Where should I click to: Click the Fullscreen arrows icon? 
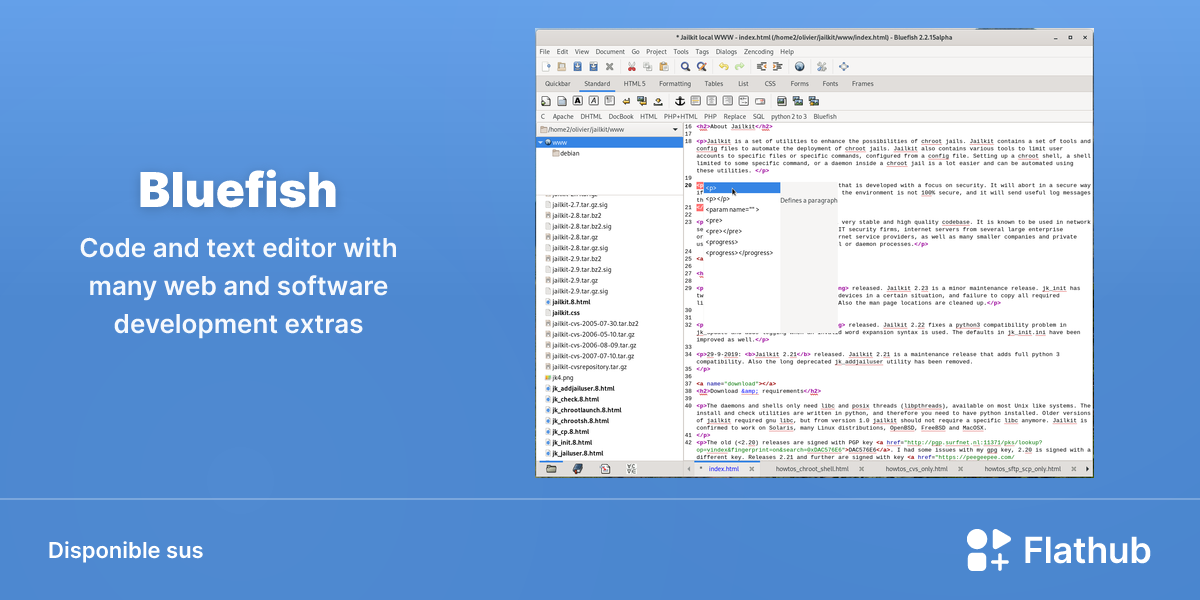(844, 67)
